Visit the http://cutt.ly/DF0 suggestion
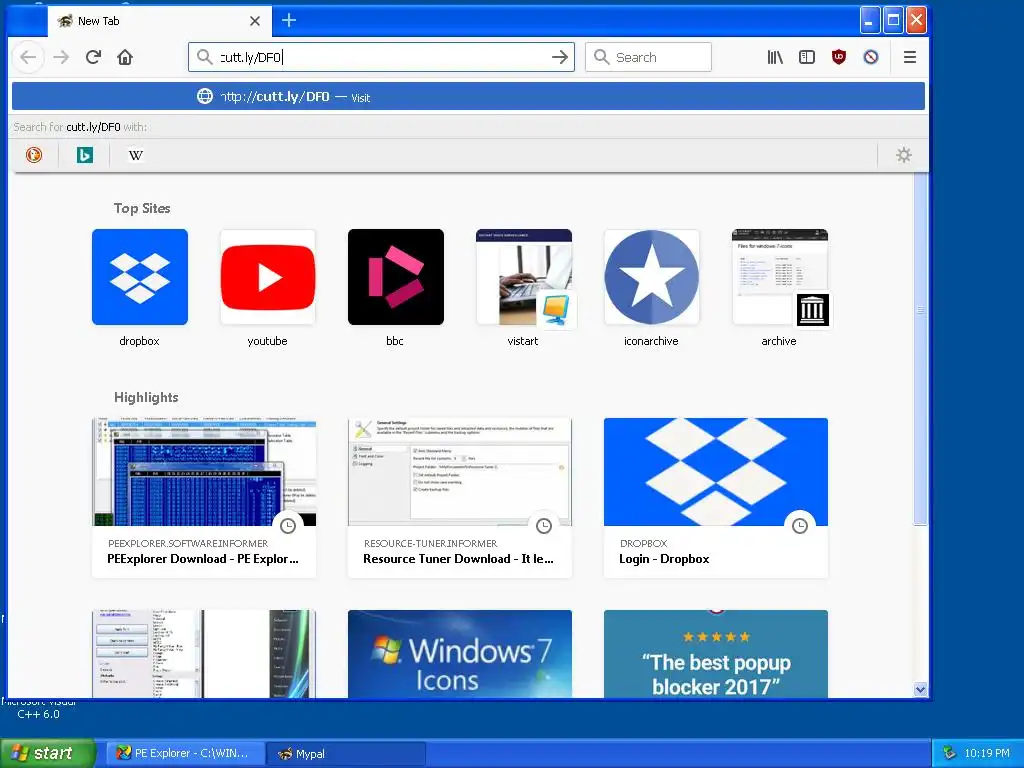The image size is (1024, 768). (468, 97)
